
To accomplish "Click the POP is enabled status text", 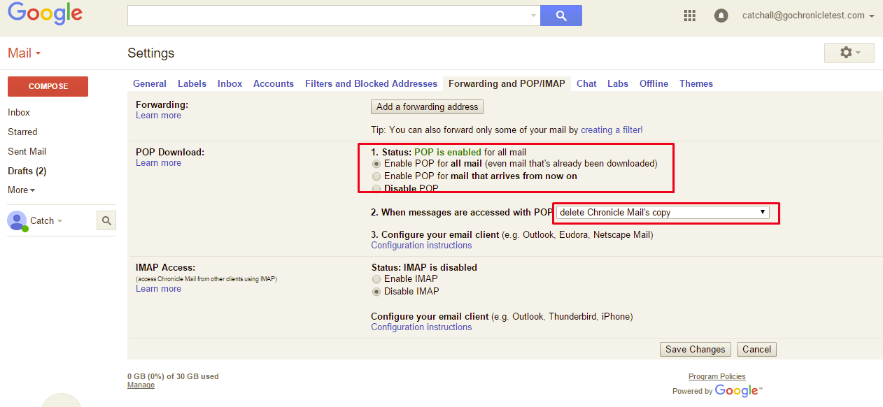I will click(448, 152).
